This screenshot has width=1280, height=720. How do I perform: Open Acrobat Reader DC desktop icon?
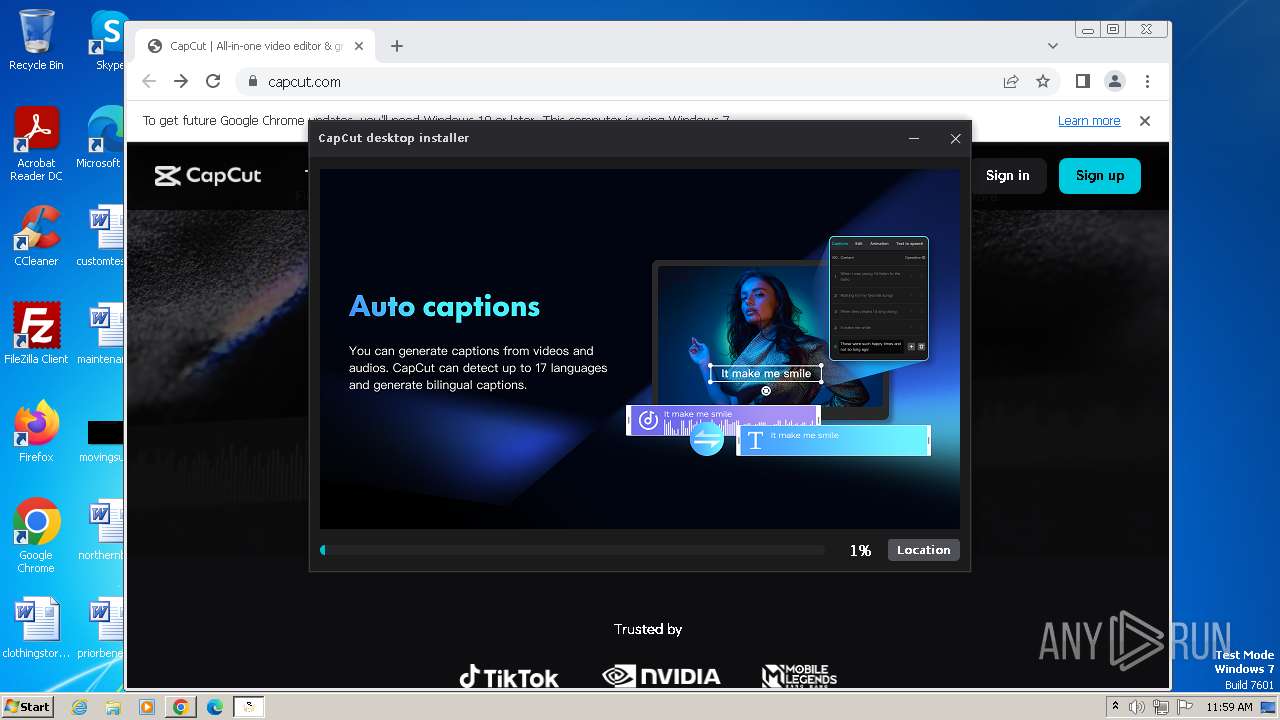coord(36,144)
